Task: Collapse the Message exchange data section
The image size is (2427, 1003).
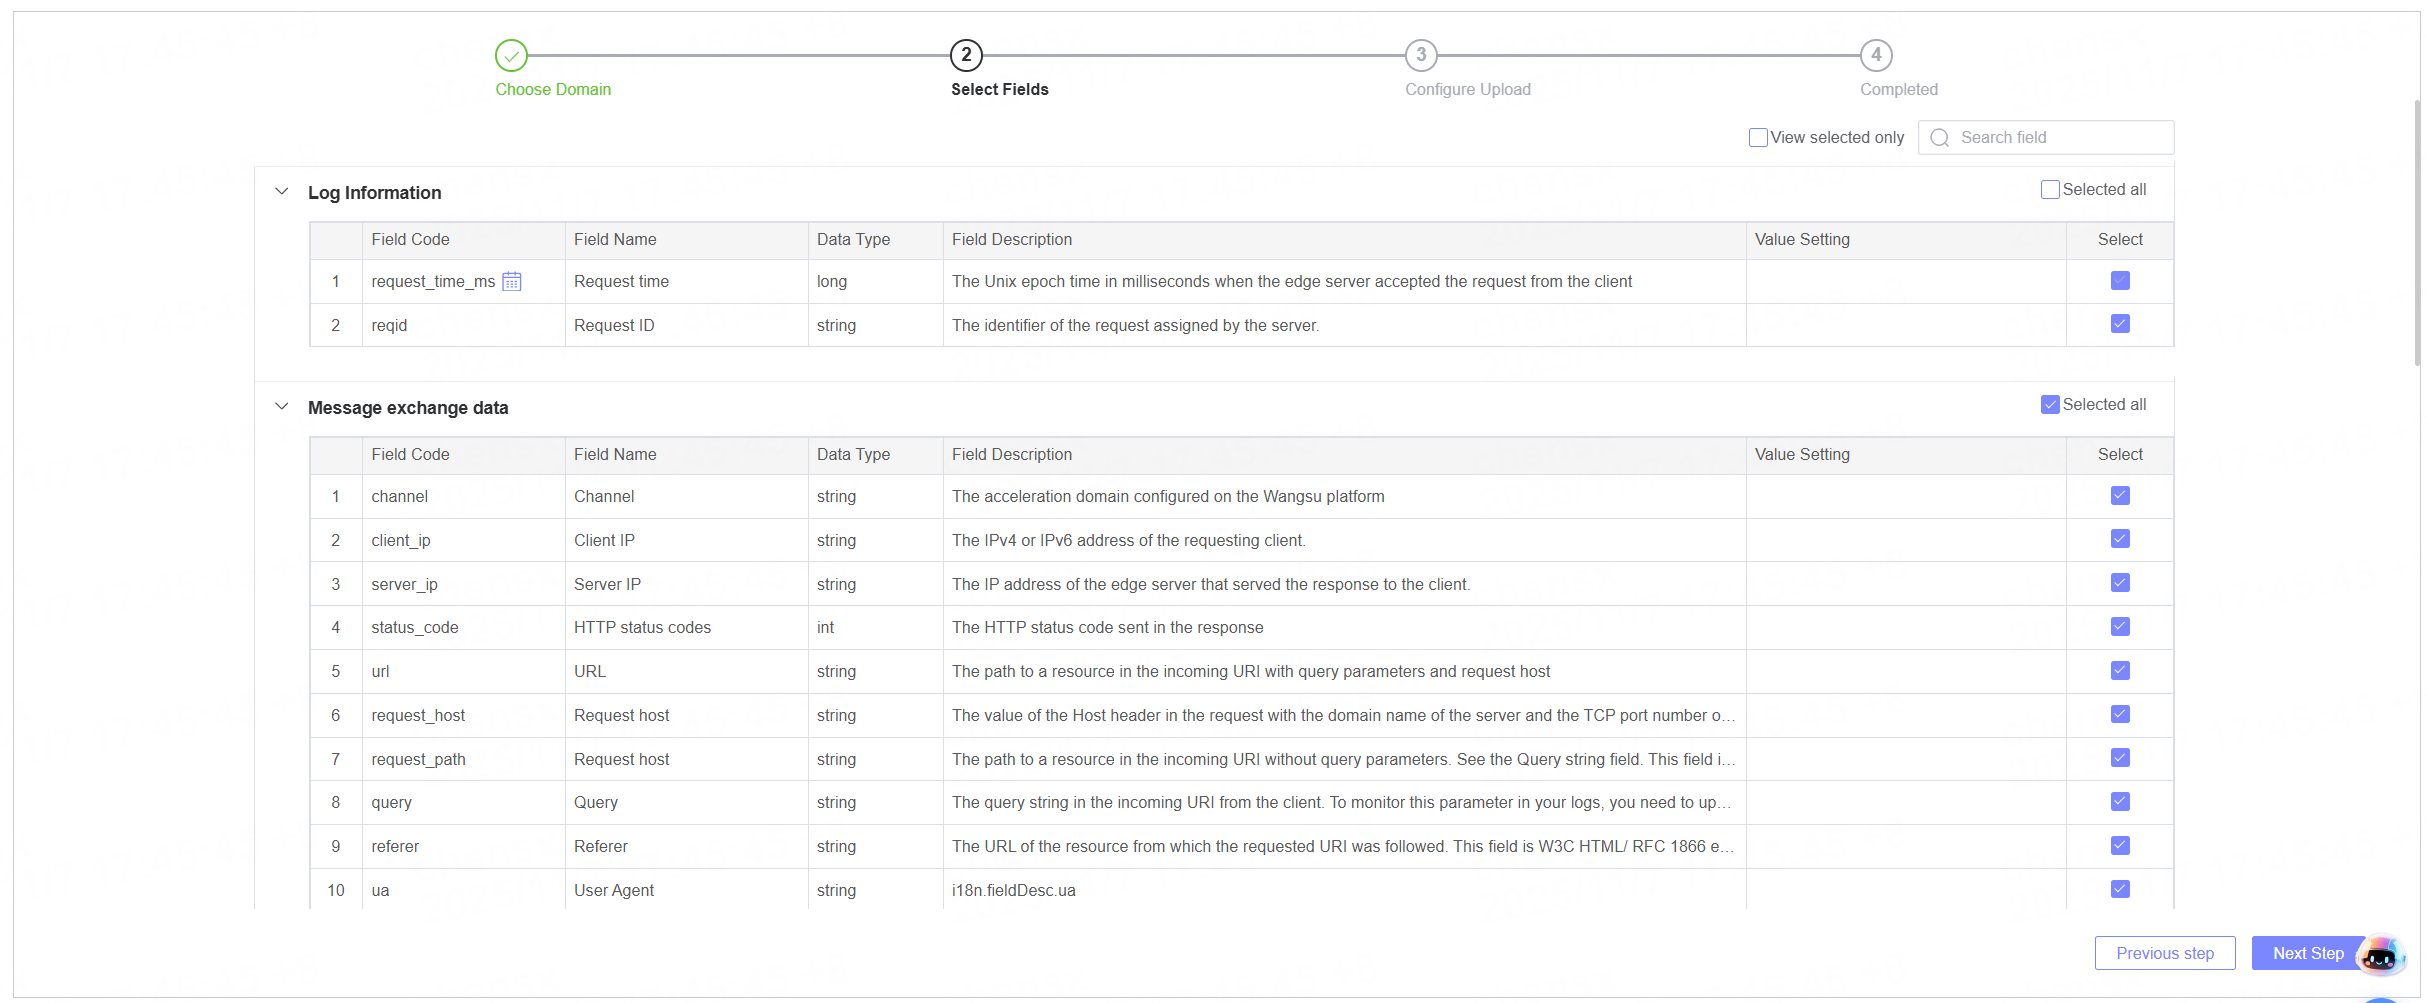Action: (x=282, y=407)
